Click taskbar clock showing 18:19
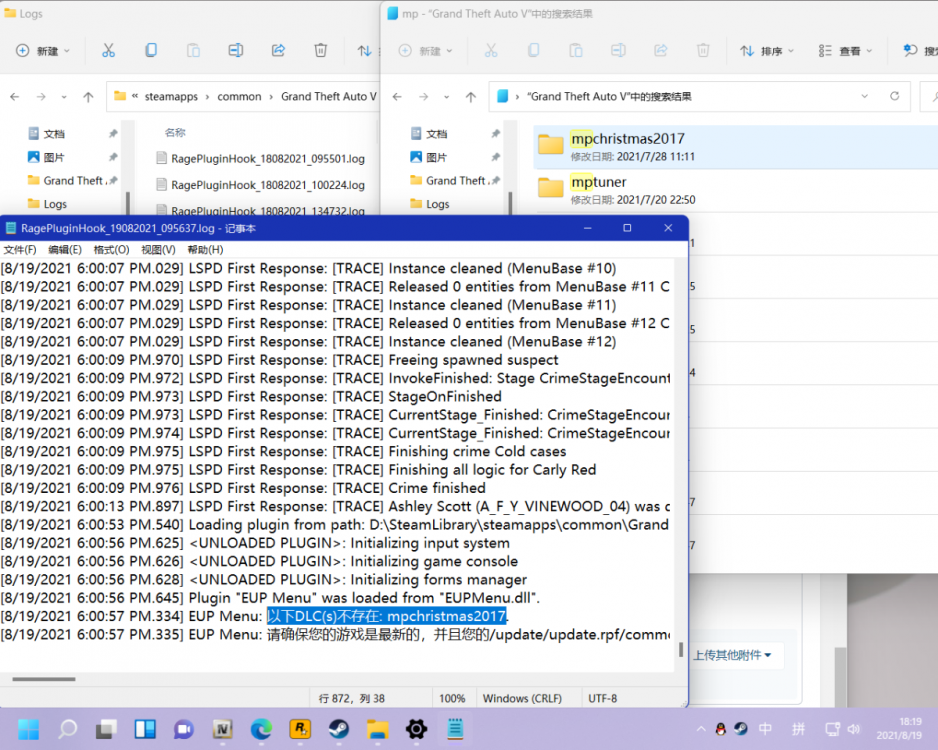938x750 pixels. pos(899,728)
